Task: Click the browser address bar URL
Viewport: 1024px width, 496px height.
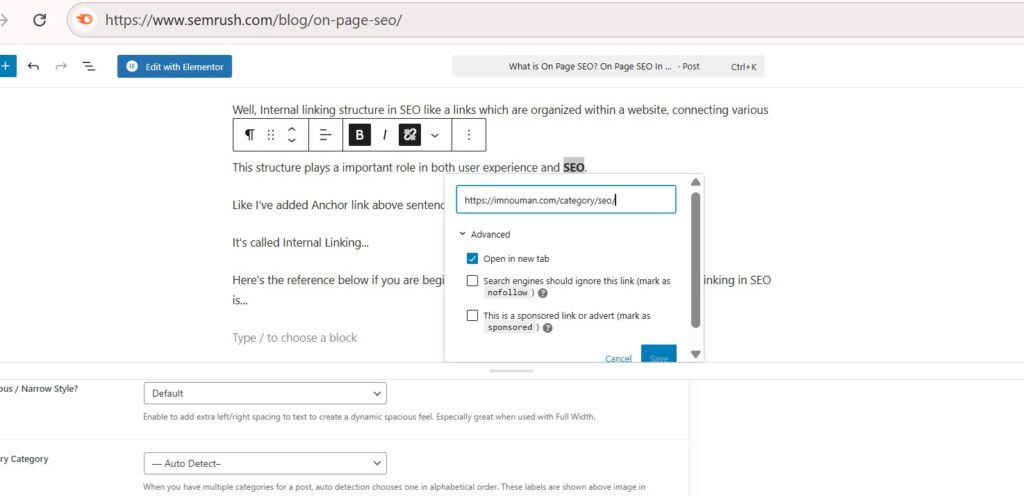Action: [253, 20]
